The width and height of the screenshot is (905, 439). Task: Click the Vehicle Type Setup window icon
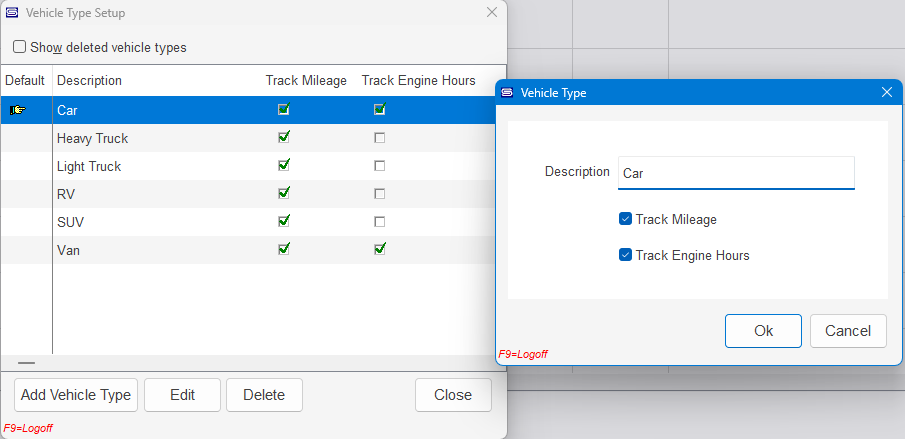coord(12,13)
